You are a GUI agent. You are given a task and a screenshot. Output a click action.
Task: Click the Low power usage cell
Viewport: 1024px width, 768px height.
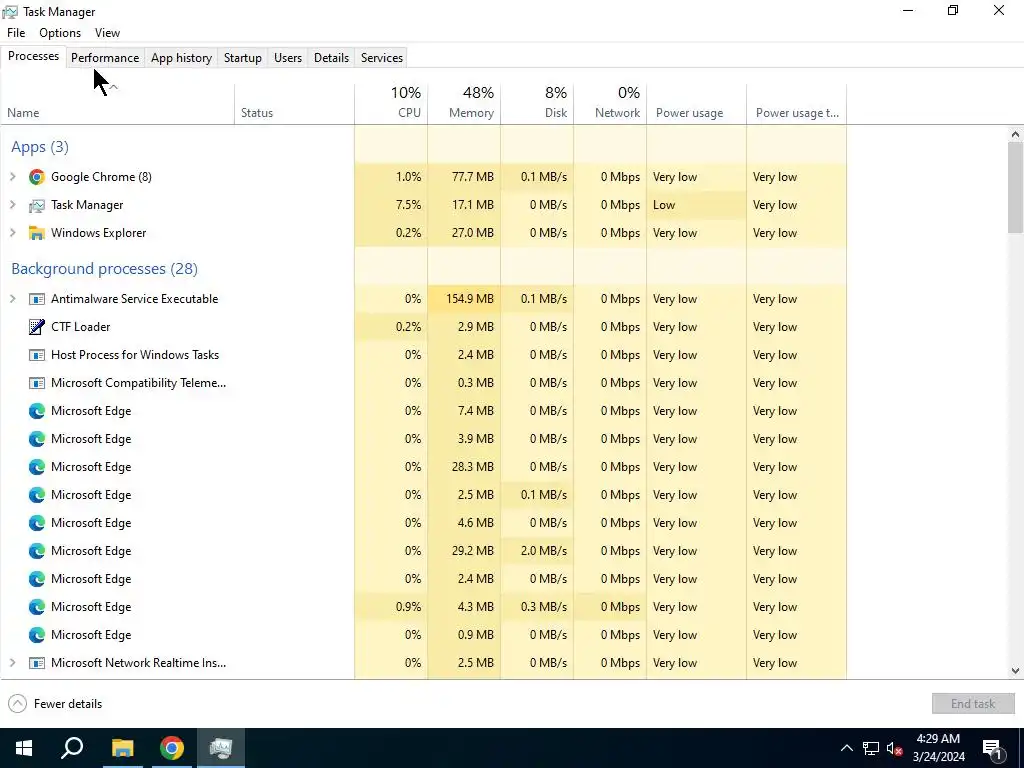[x=697, y=205]
